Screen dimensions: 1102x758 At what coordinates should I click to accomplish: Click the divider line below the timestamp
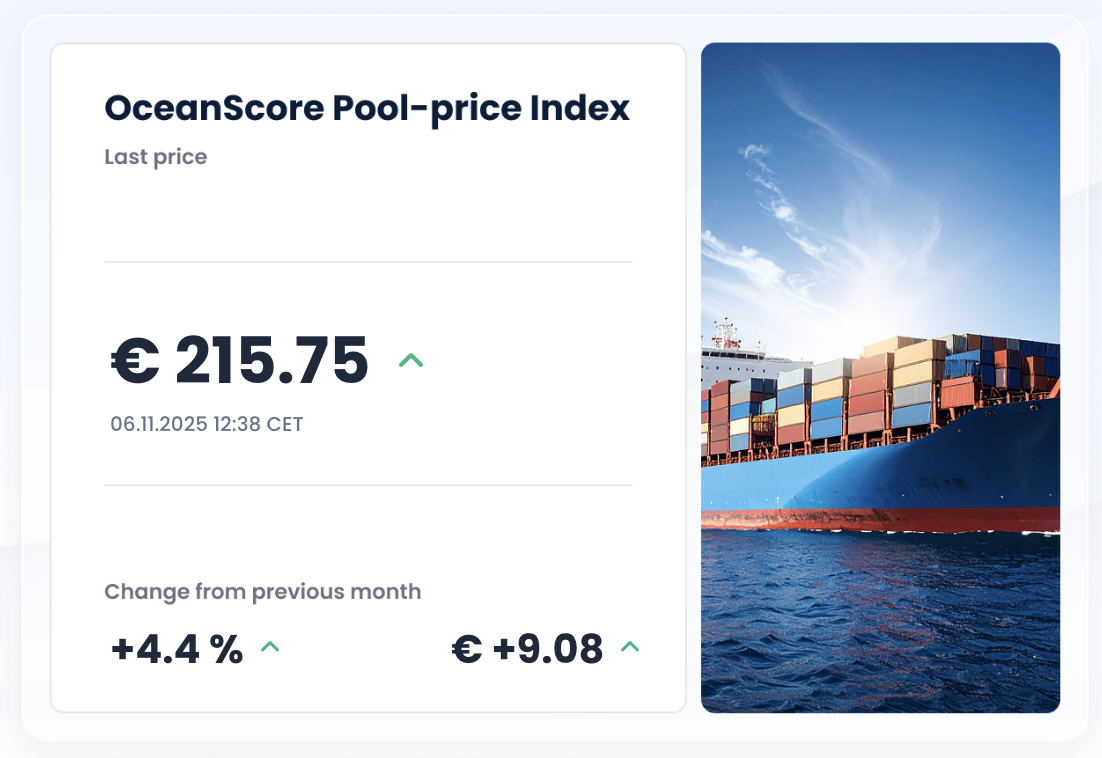pyautogui.click(x=368, y=485)
